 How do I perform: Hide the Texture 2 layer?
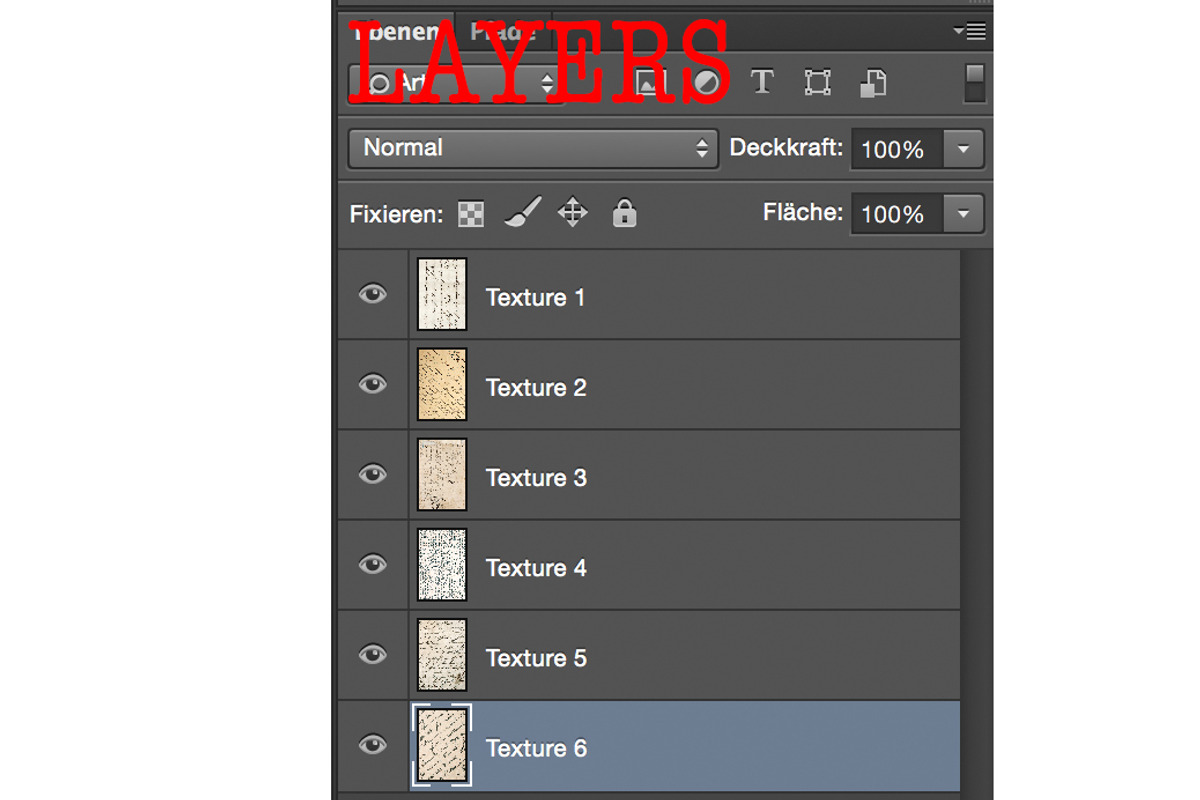tap(373, 384)
